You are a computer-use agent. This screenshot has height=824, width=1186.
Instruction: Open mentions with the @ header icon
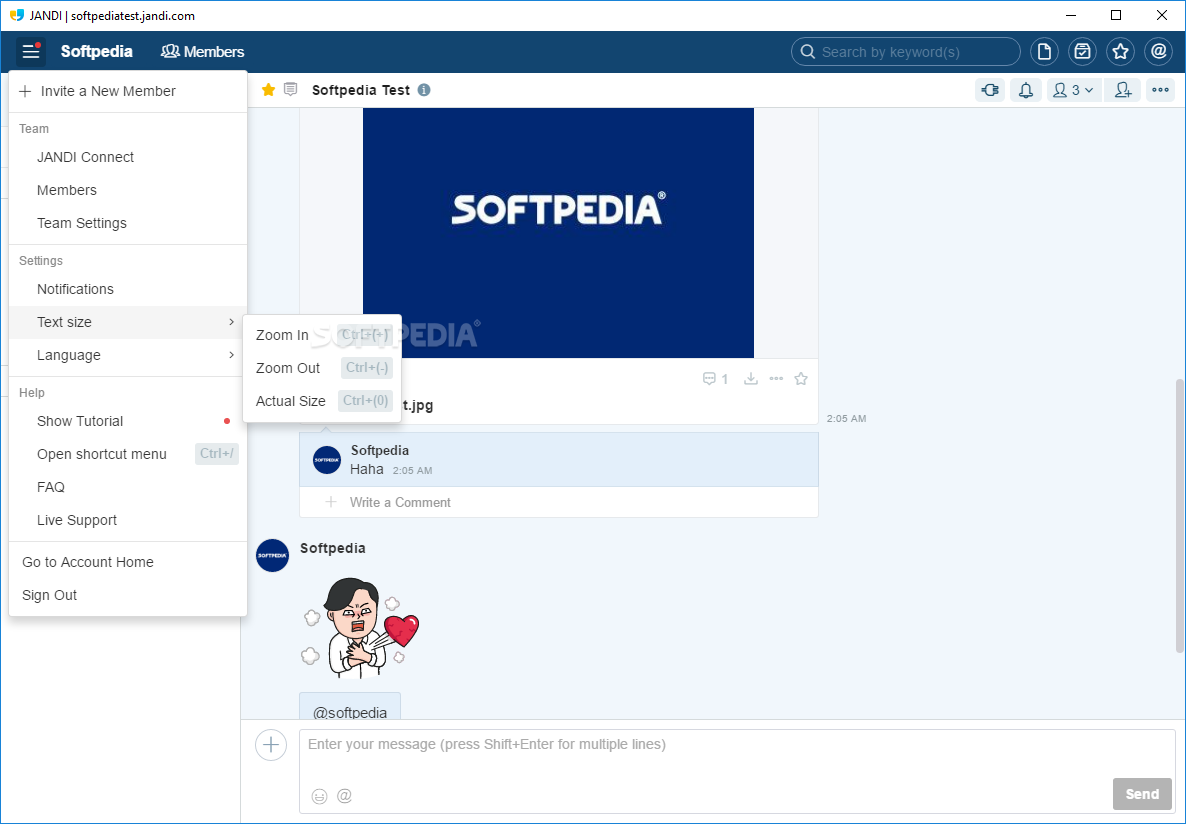pyautogui.click(x=1158, y=51)
